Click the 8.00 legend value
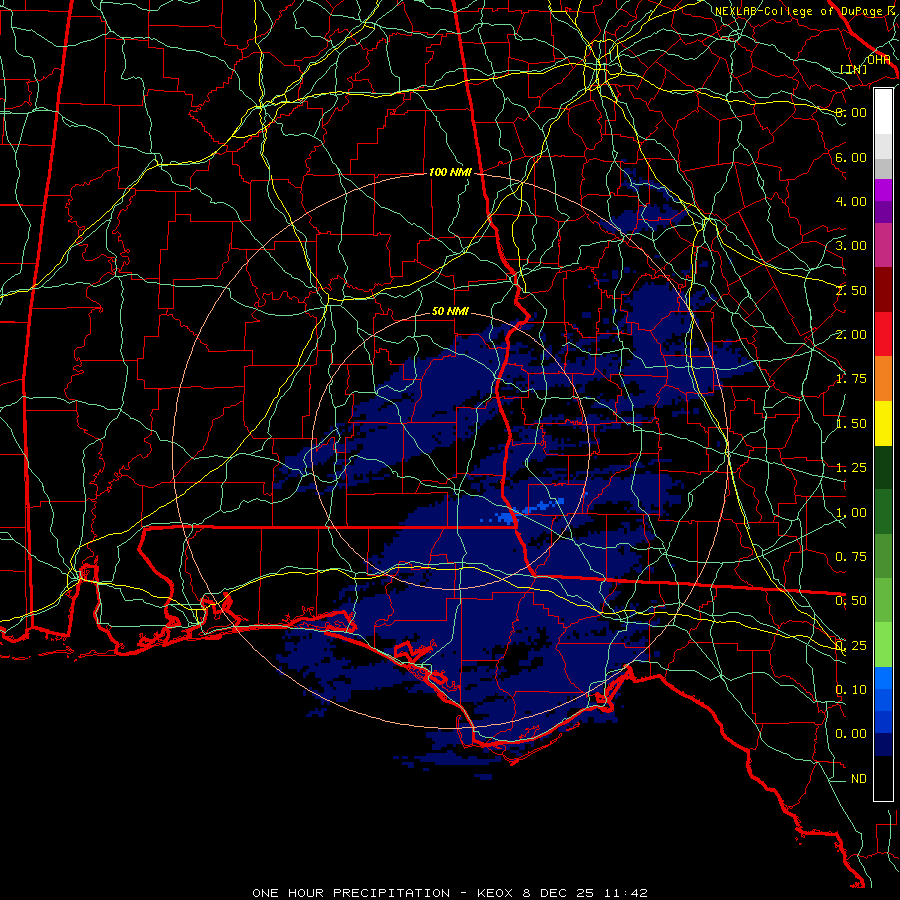Image resolution: width=900 pixels, height=900 pixels. click(850, 112)
